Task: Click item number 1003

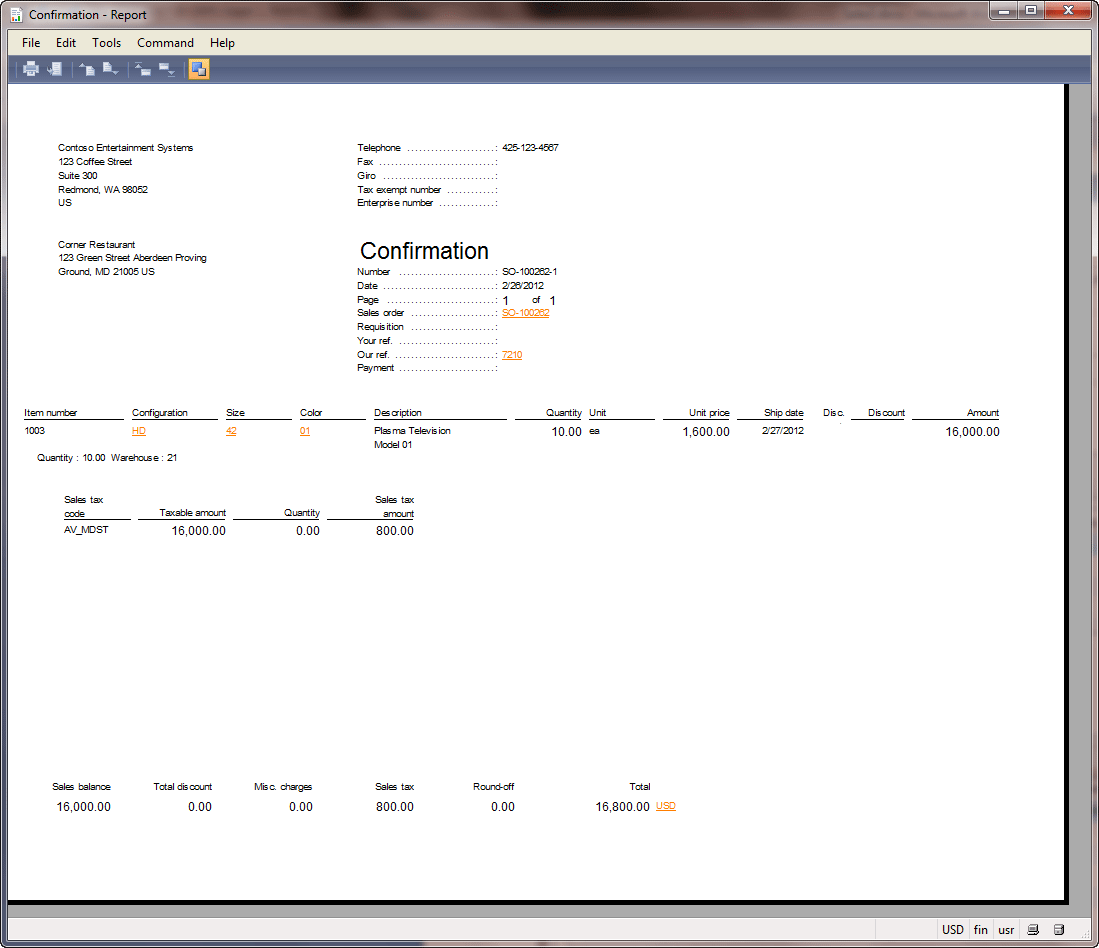Action: [x=34, y=431]
